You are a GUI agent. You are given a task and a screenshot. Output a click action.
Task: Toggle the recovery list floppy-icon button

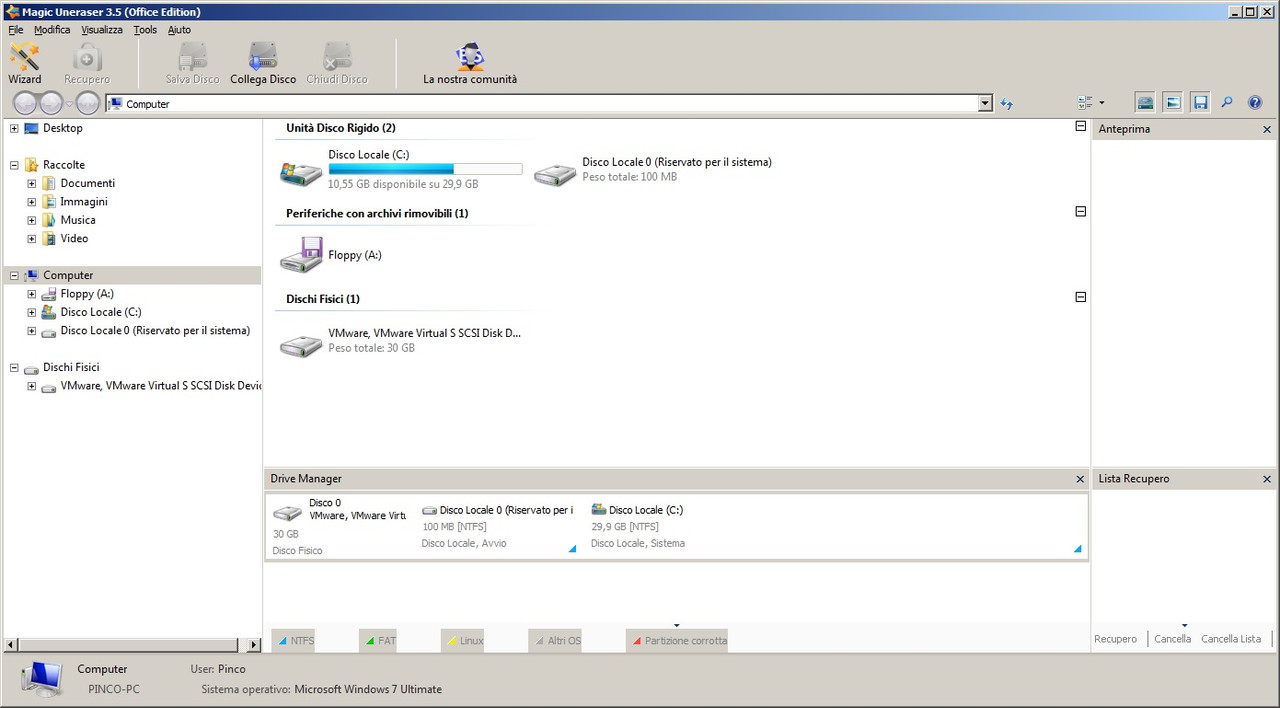point(1200,102)
